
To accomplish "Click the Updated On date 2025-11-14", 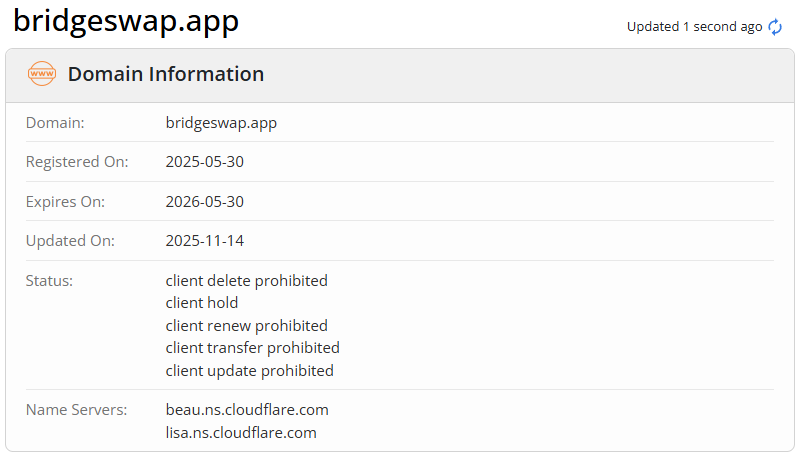I will pos(205,241).
